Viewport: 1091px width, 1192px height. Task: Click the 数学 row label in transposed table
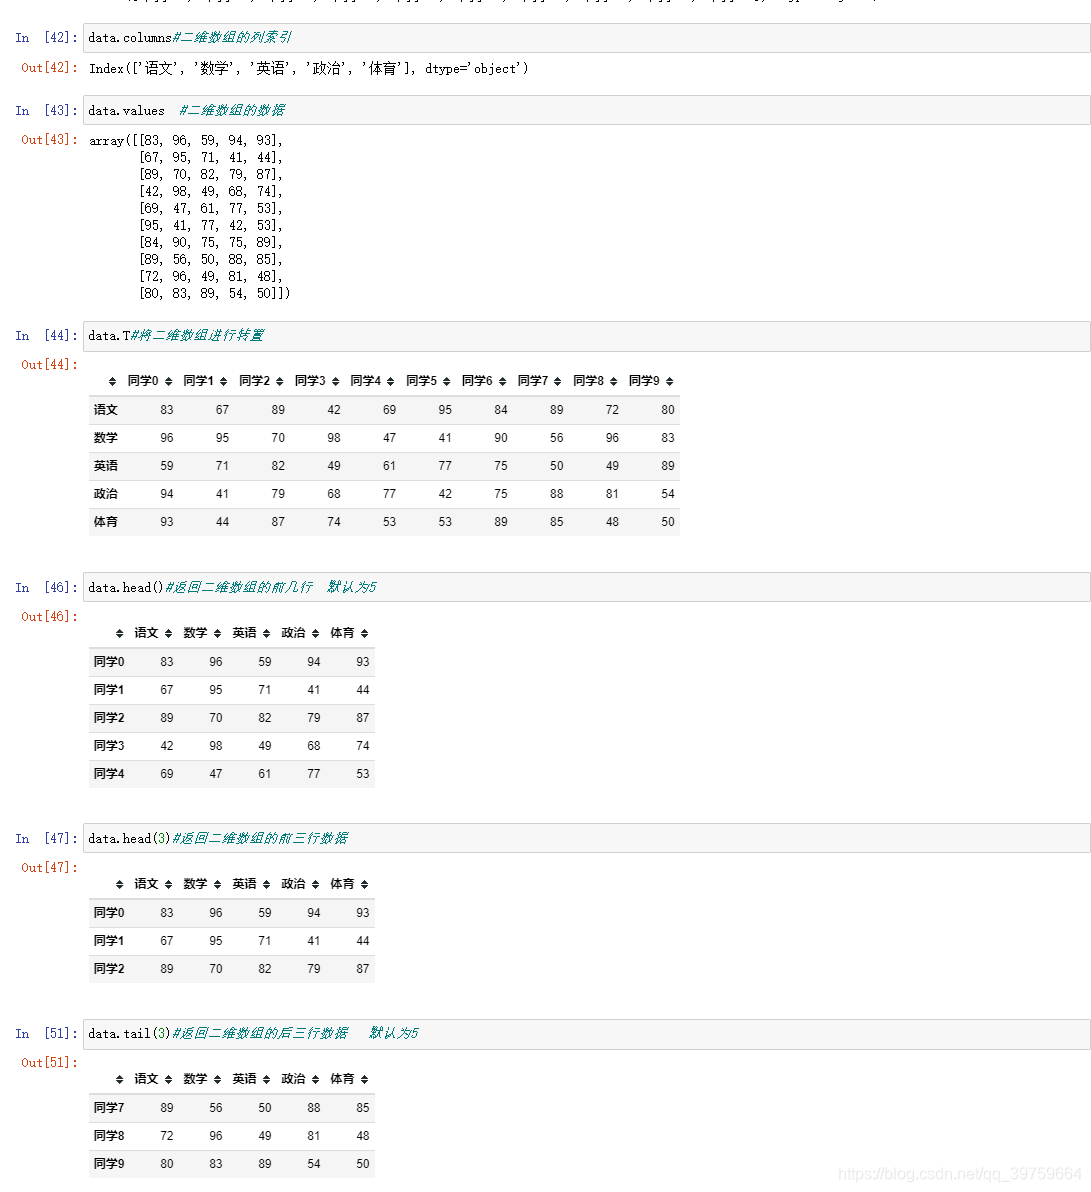(x=106, y=438)
